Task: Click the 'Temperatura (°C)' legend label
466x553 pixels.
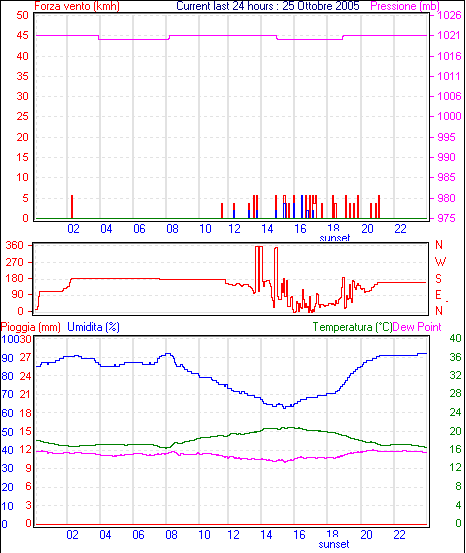Action: pos(352,327)
